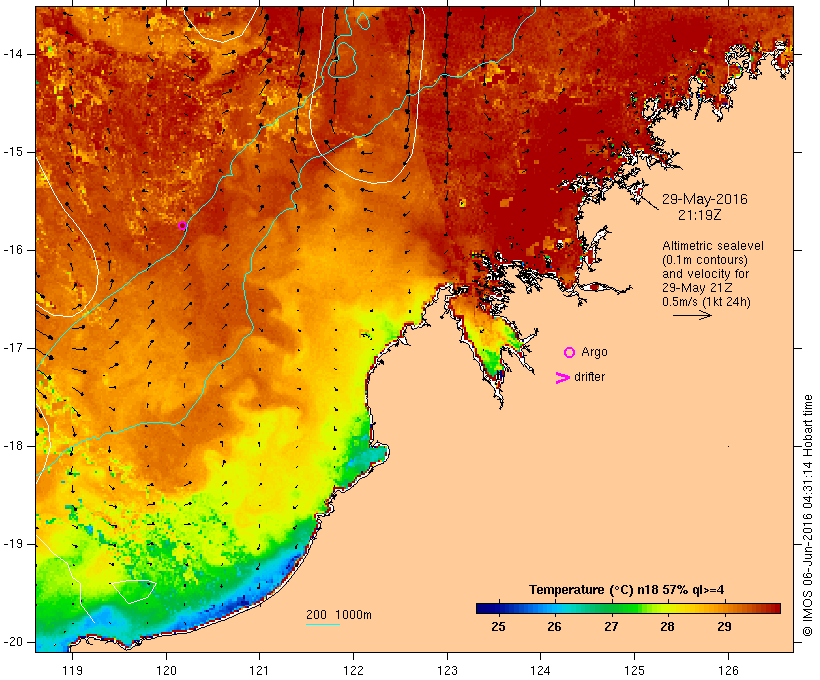Click the "200 1000m" depth contour label
The height and width of the screenshot is (680, 820).
(339, 615)
